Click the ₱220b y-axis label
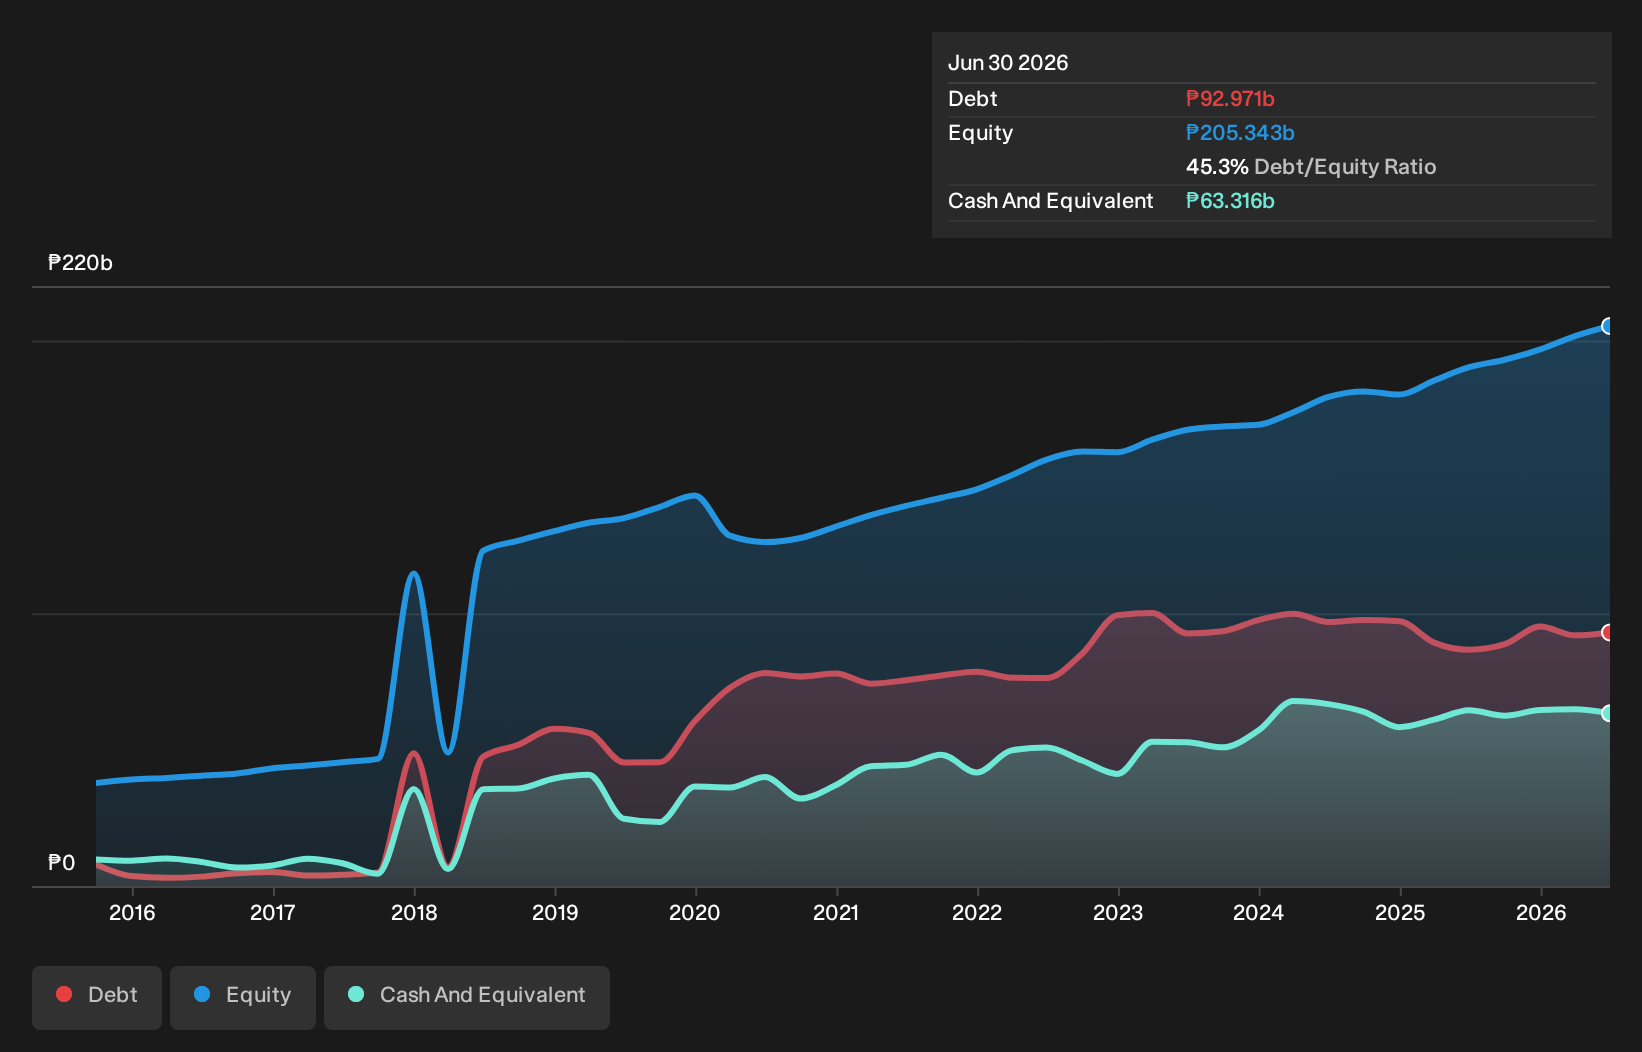1642x1052 pixels. [x=80, y=263]
